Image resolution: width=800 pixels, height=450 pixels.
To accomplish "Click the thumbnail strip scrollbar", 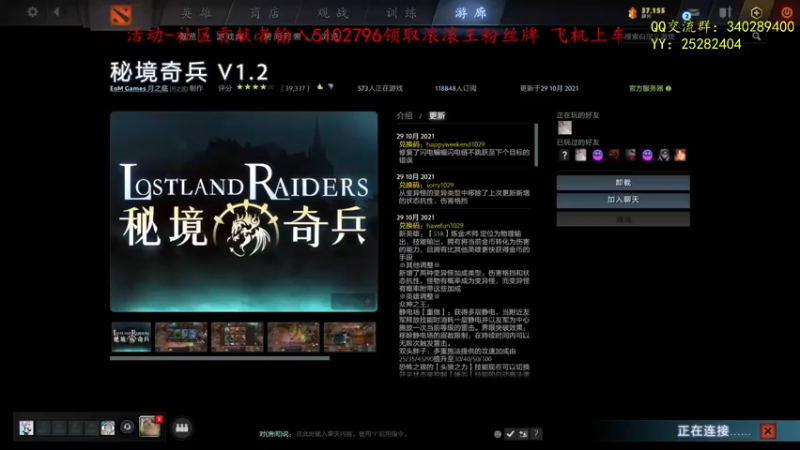I will 219,358.
